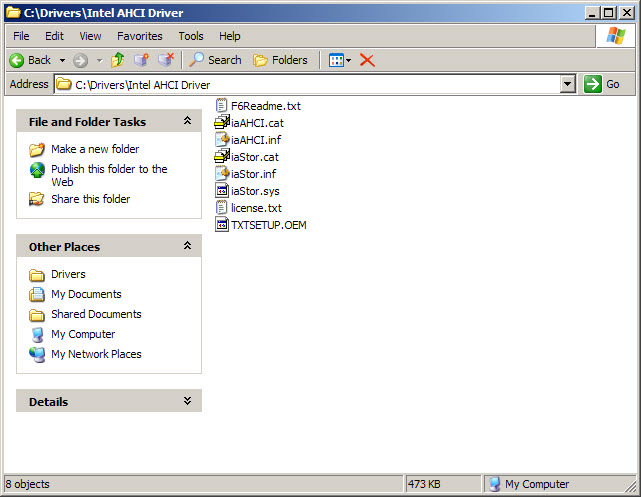Click the 473 KB status bar entry
Viewport: 641px width, 497px height.
[x=424, y=484]
